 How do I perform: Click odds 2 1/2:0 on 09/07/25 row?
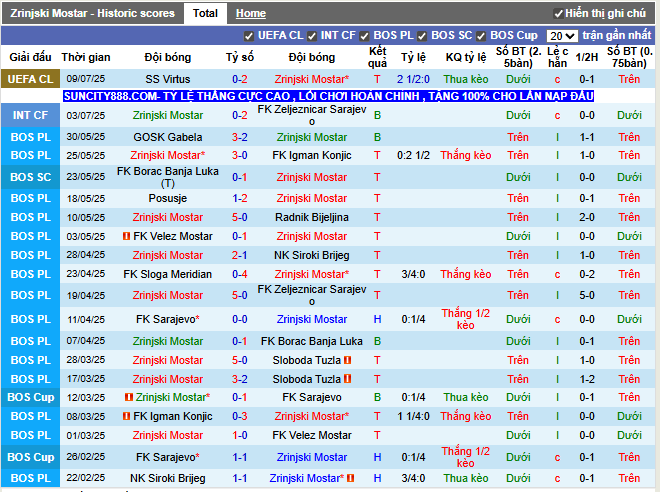click(413, 79)
